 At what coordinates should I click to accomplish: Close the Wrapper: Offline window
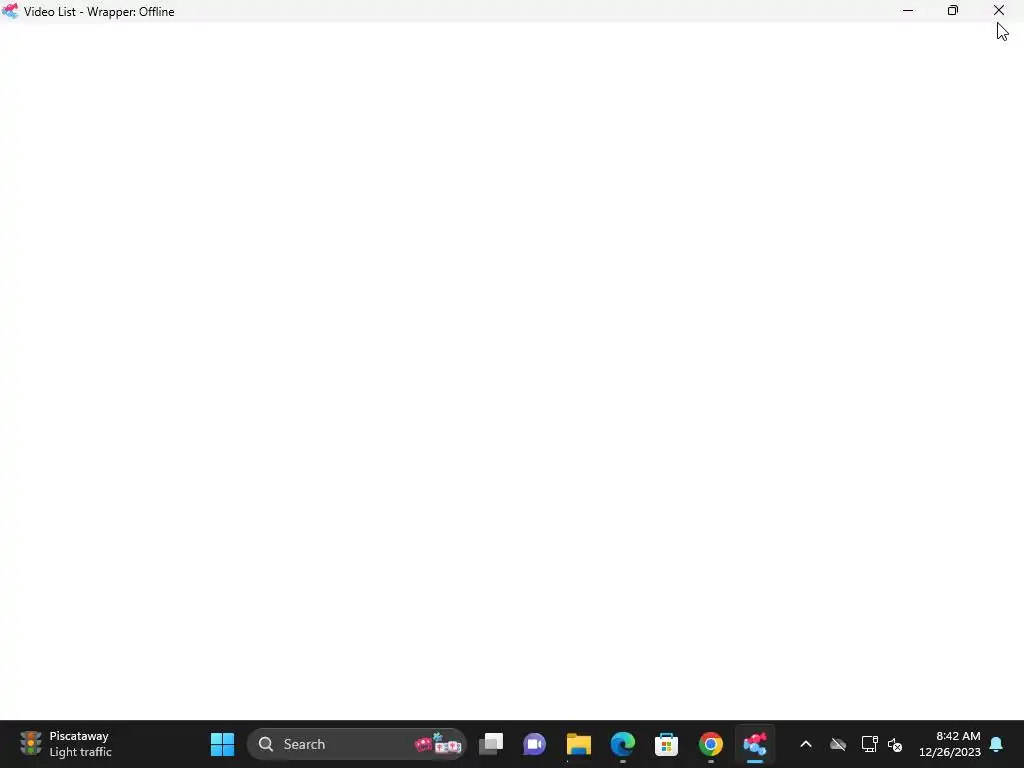click(999, 10)
